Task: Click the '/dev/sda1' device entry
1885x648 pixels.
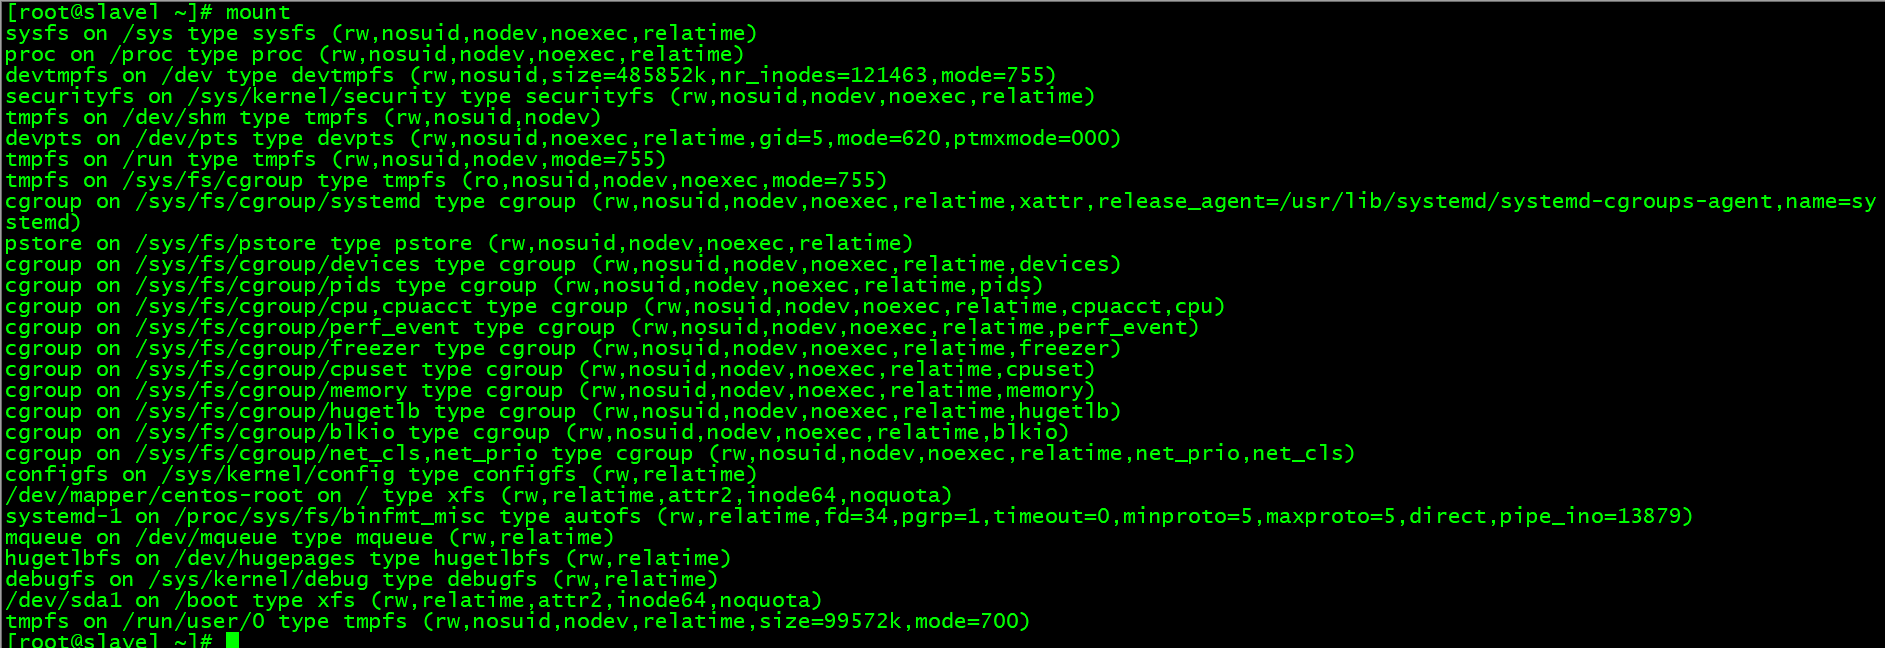Action: coord(63,600)
